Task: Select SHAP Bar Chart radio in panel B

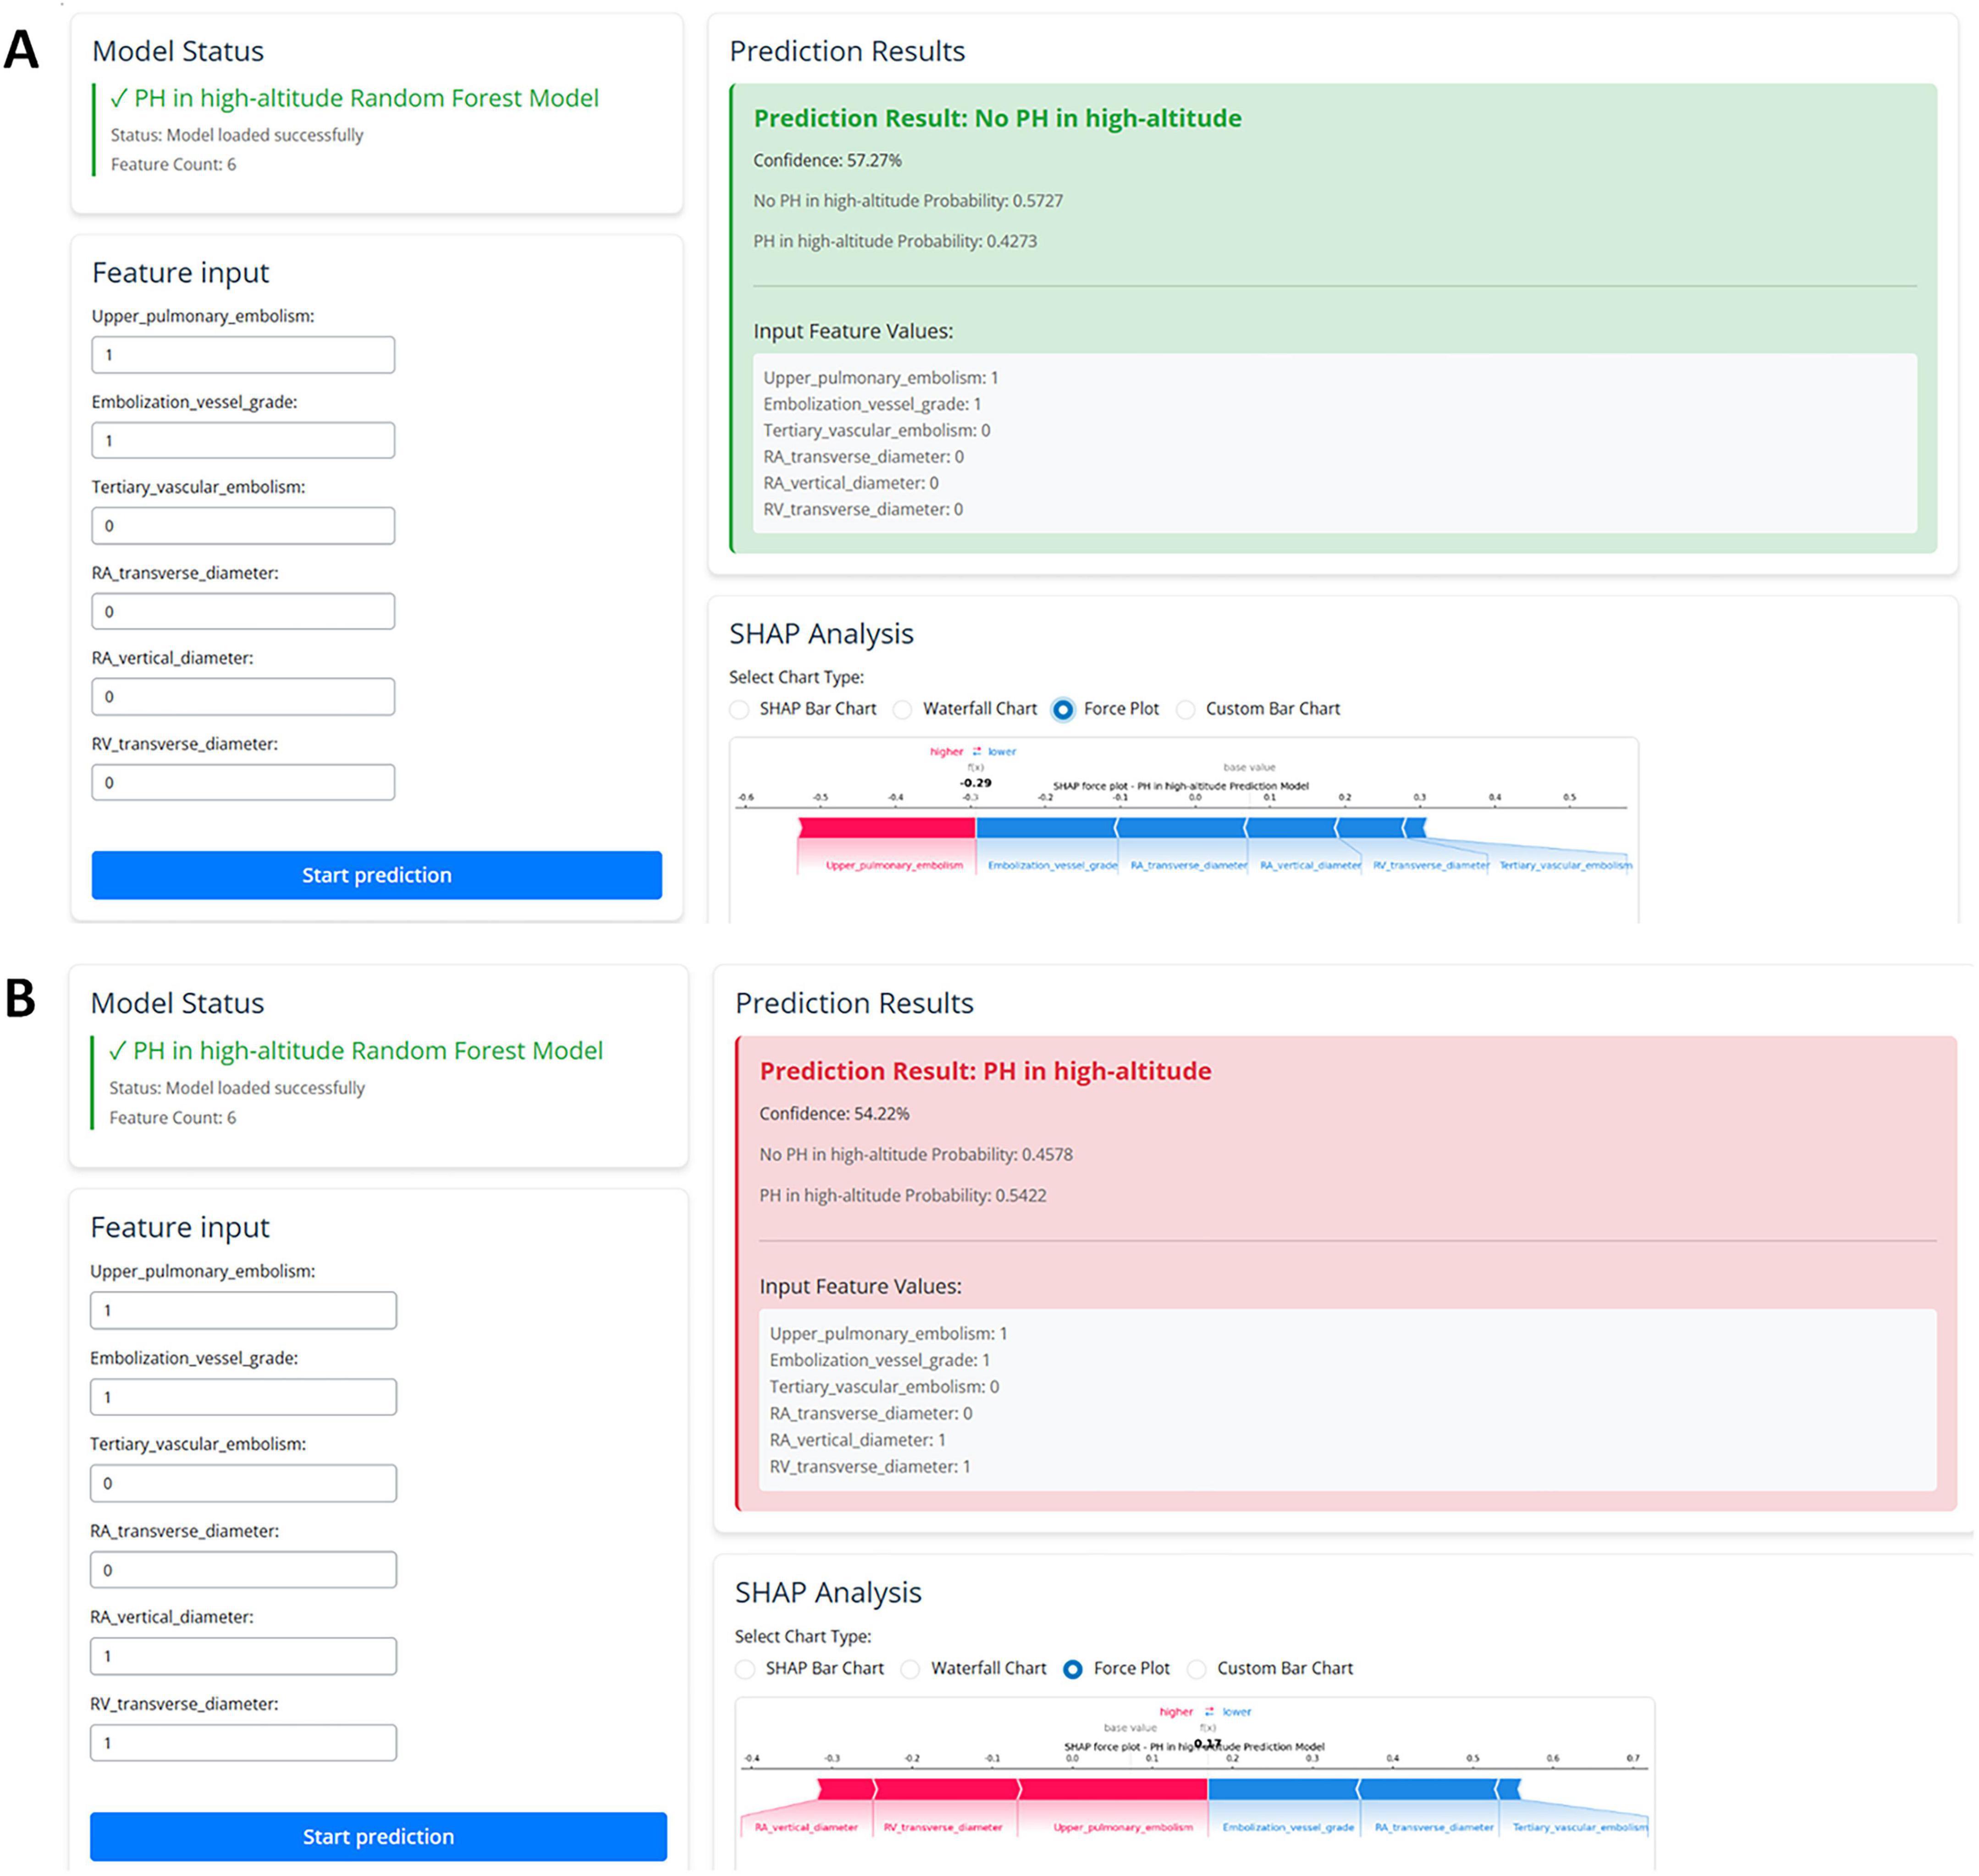Action: pos(745,1669)
